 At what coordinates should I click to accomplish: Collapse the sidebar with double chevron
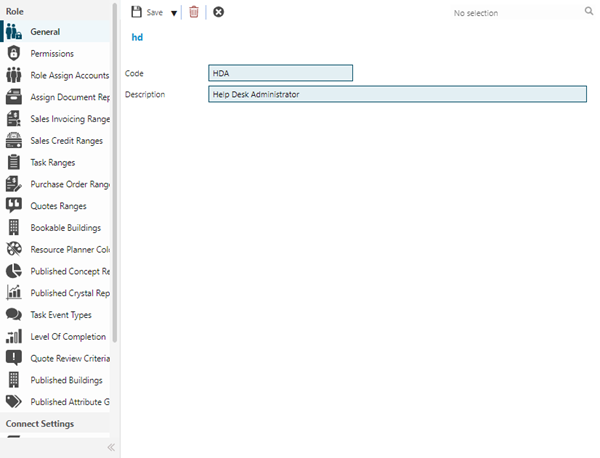pyautogui.click(x=111, y=447)
